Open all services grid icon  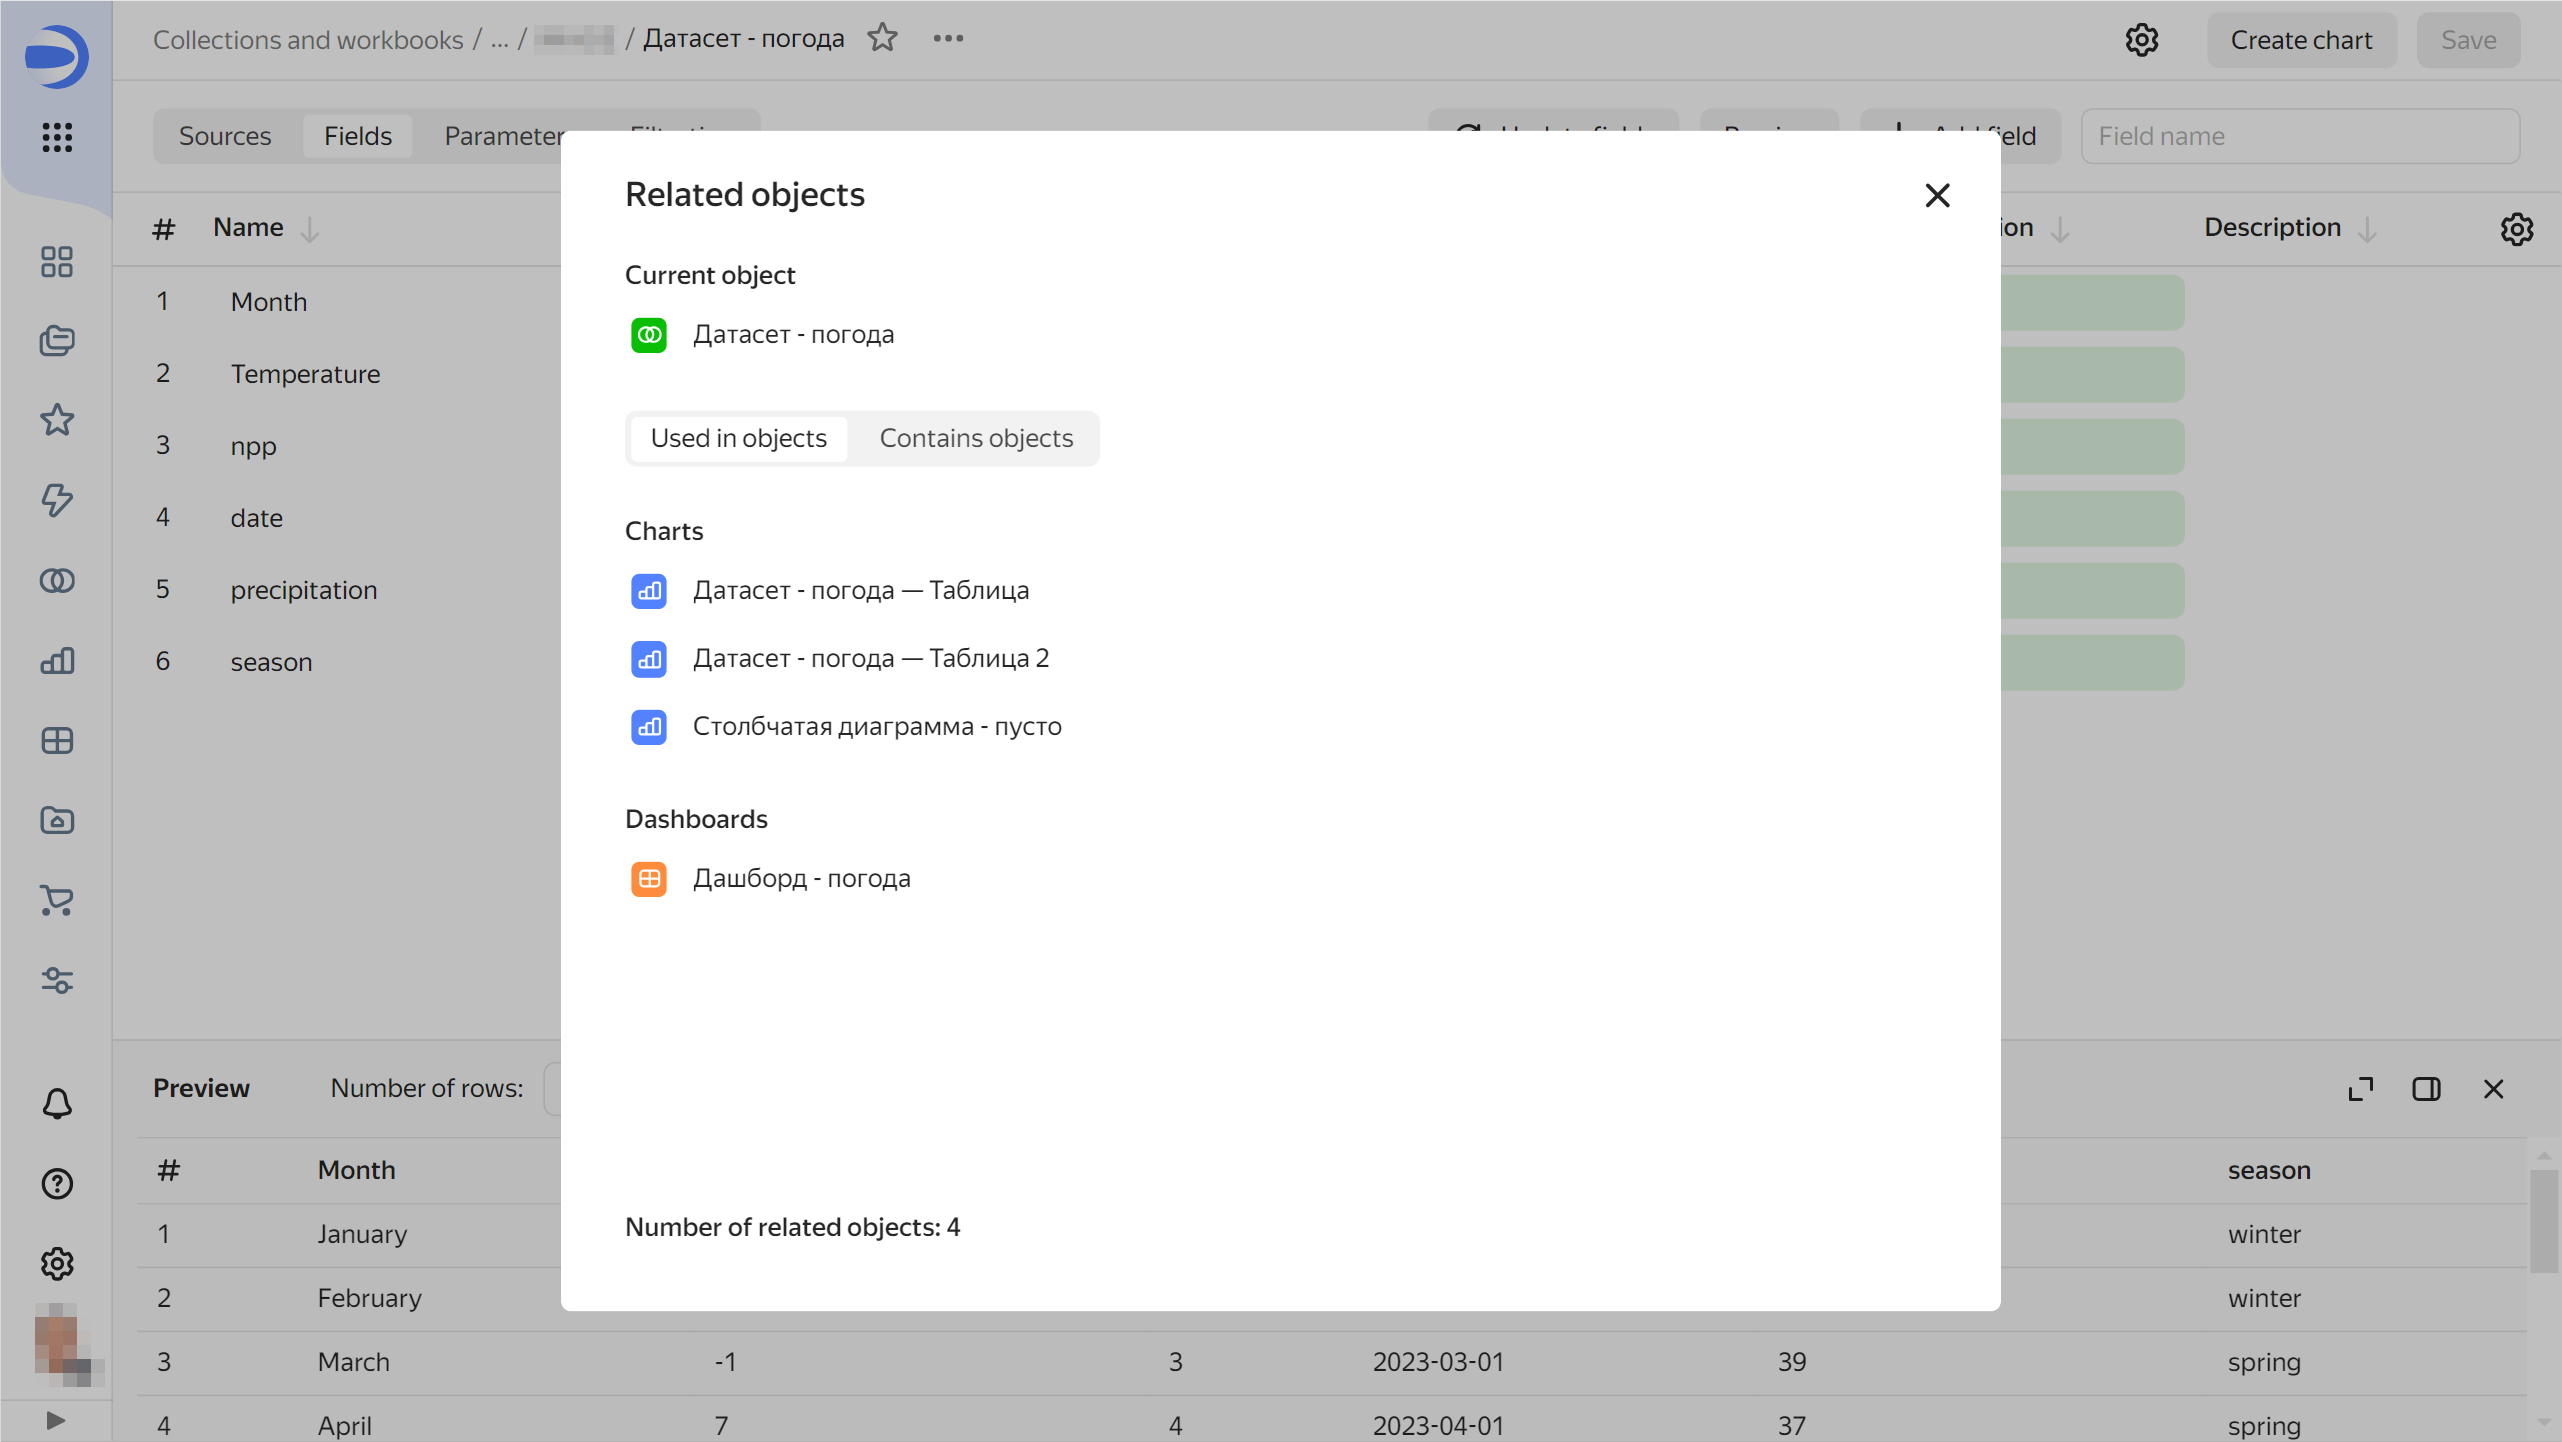click(x=57, y=137)
